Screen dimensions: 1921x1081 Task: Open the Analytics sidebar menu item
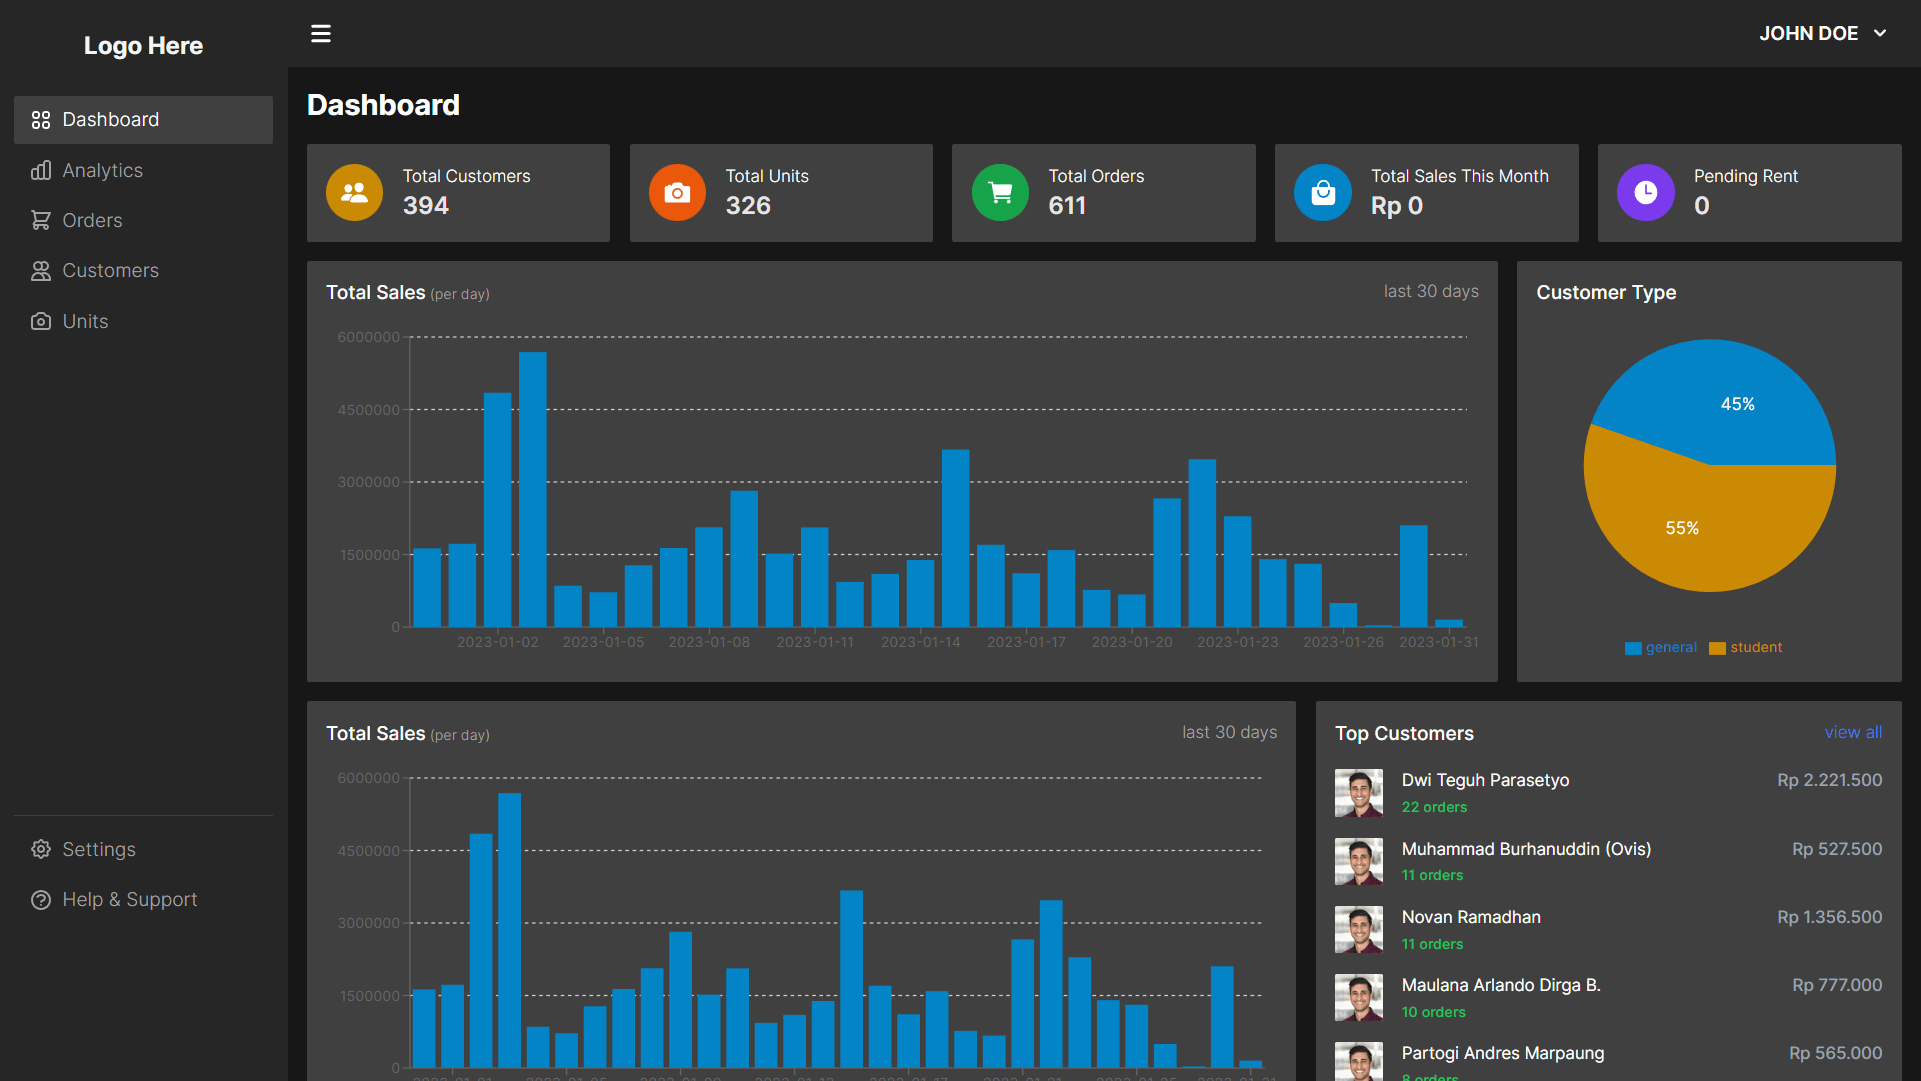102,171
